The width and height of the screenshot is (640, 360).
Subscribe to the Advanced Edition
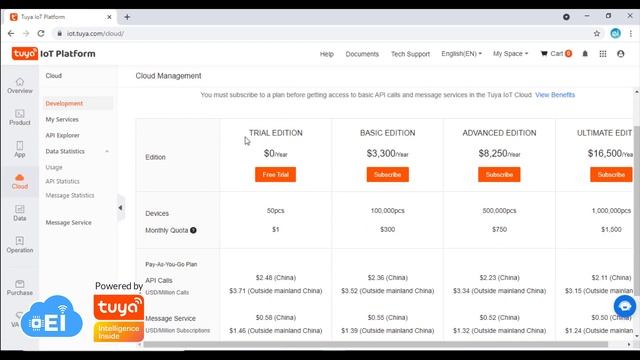point(499,174)
